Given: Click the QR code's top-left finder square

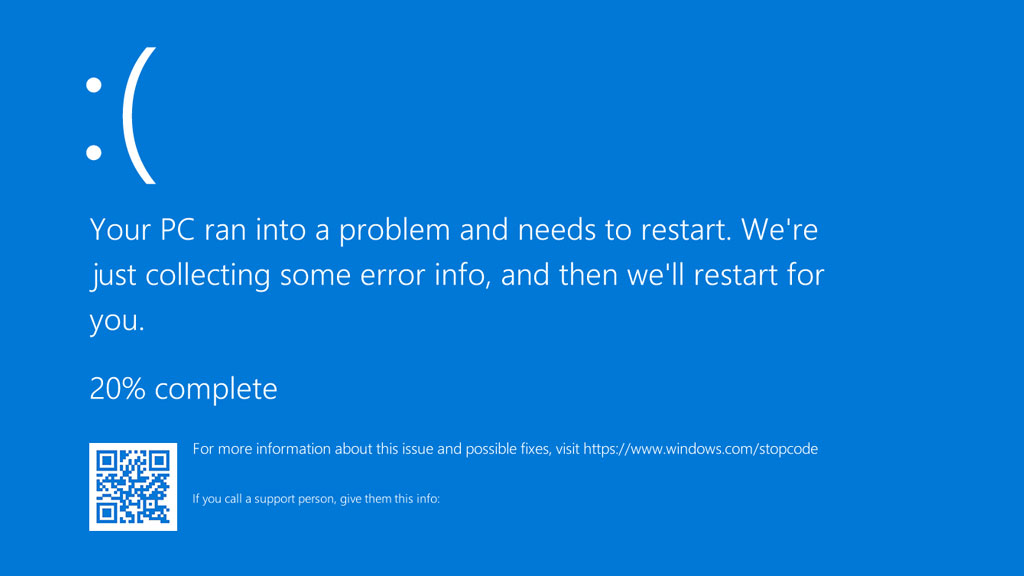Looking at the screenshot, I should point(107,461).
